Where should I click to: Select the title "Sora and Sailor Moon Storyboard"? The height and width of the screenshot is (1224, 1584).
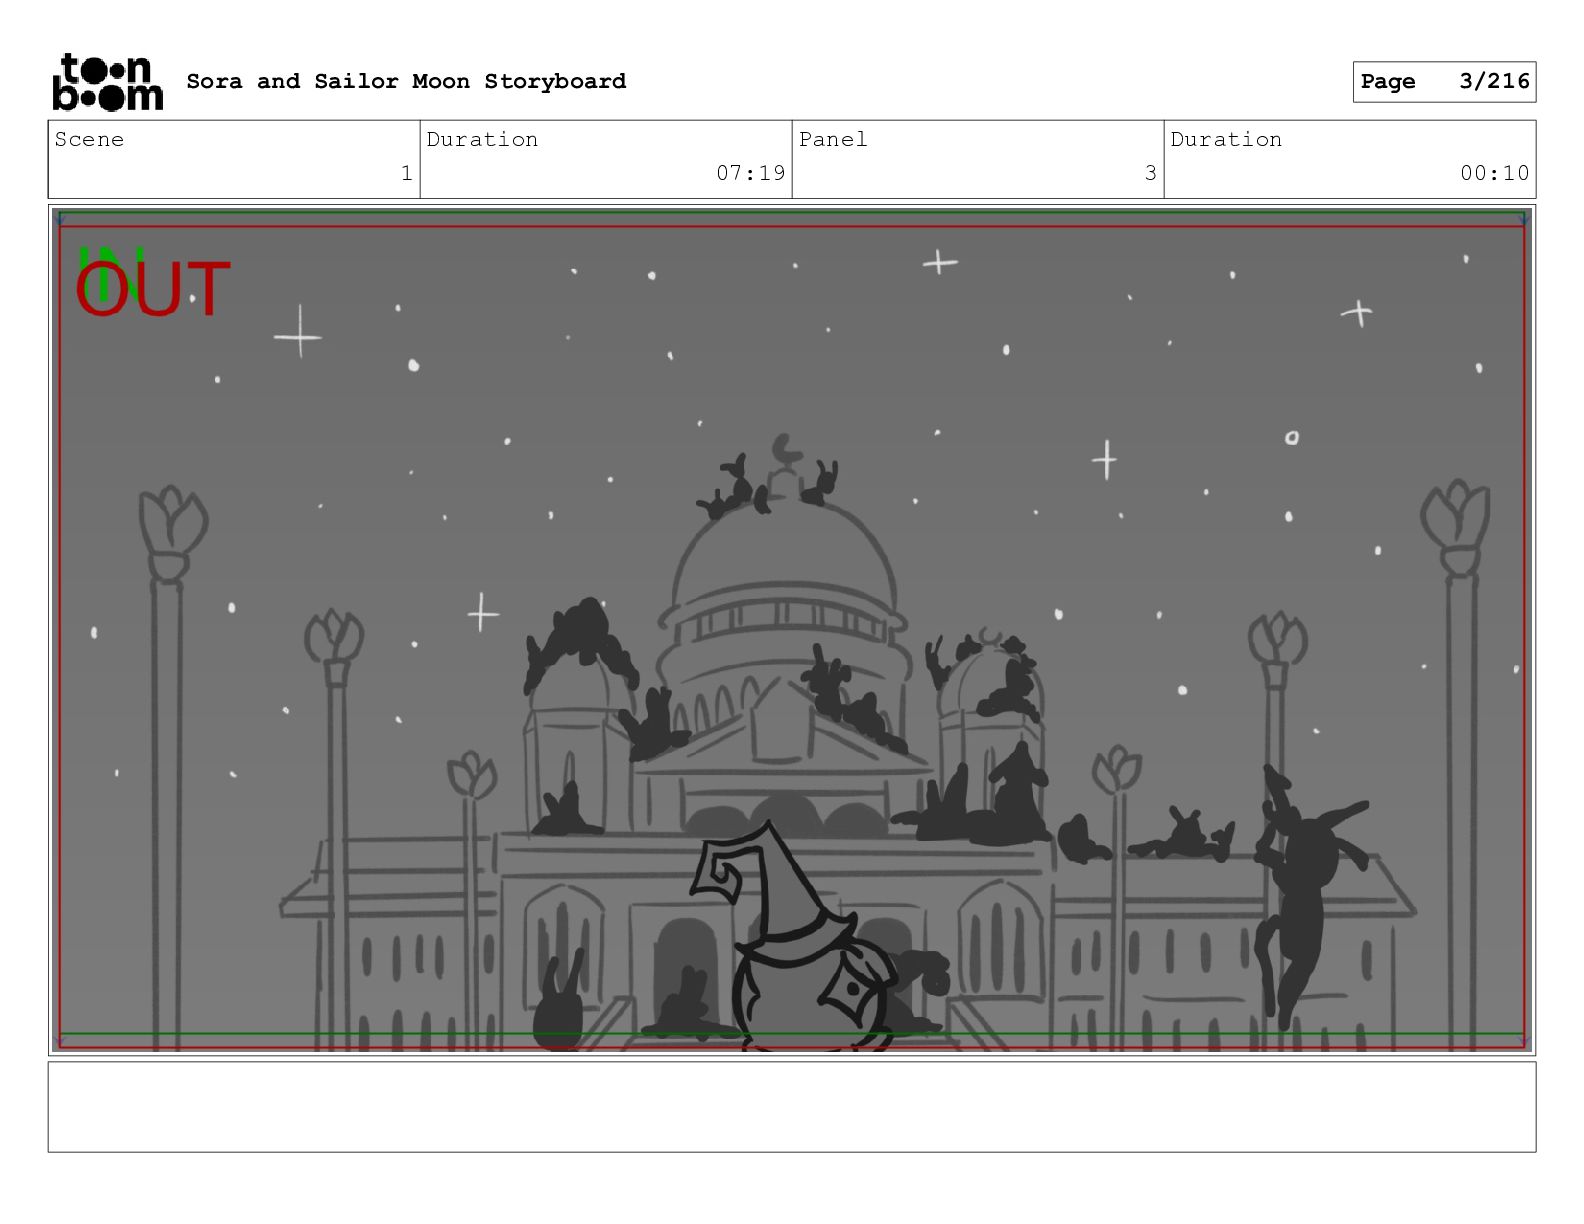(406, 81)
